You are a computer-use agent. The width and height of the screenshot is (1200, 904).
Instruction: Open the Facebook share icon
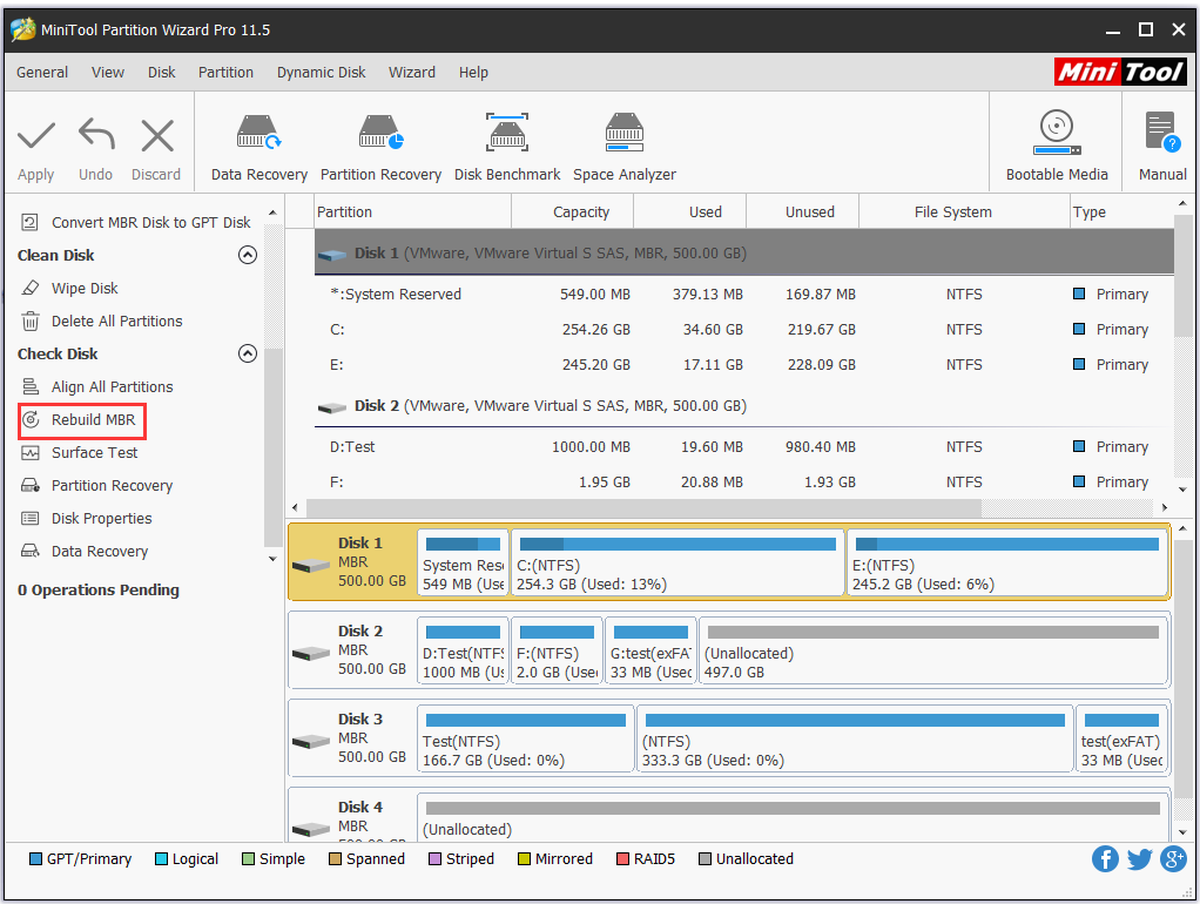(x=1105, y=858)
